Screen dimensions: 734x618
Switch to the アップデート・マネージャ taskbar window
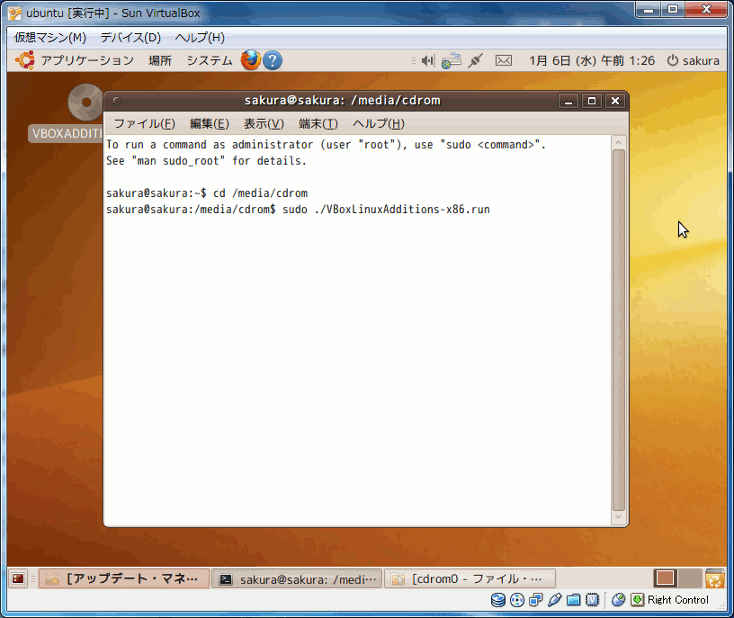coord(124,579)
